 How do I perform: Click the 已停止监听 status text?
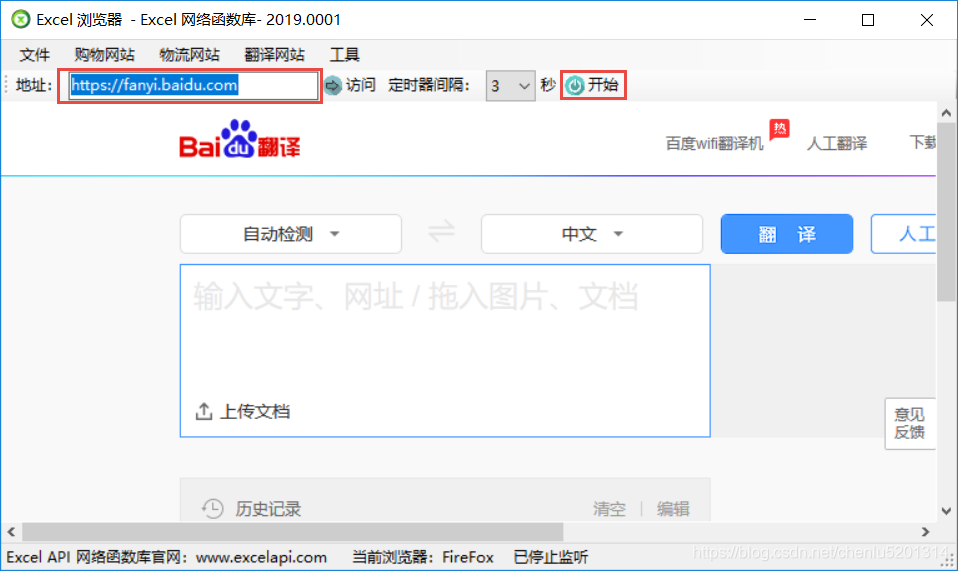[x=550, y=557]
